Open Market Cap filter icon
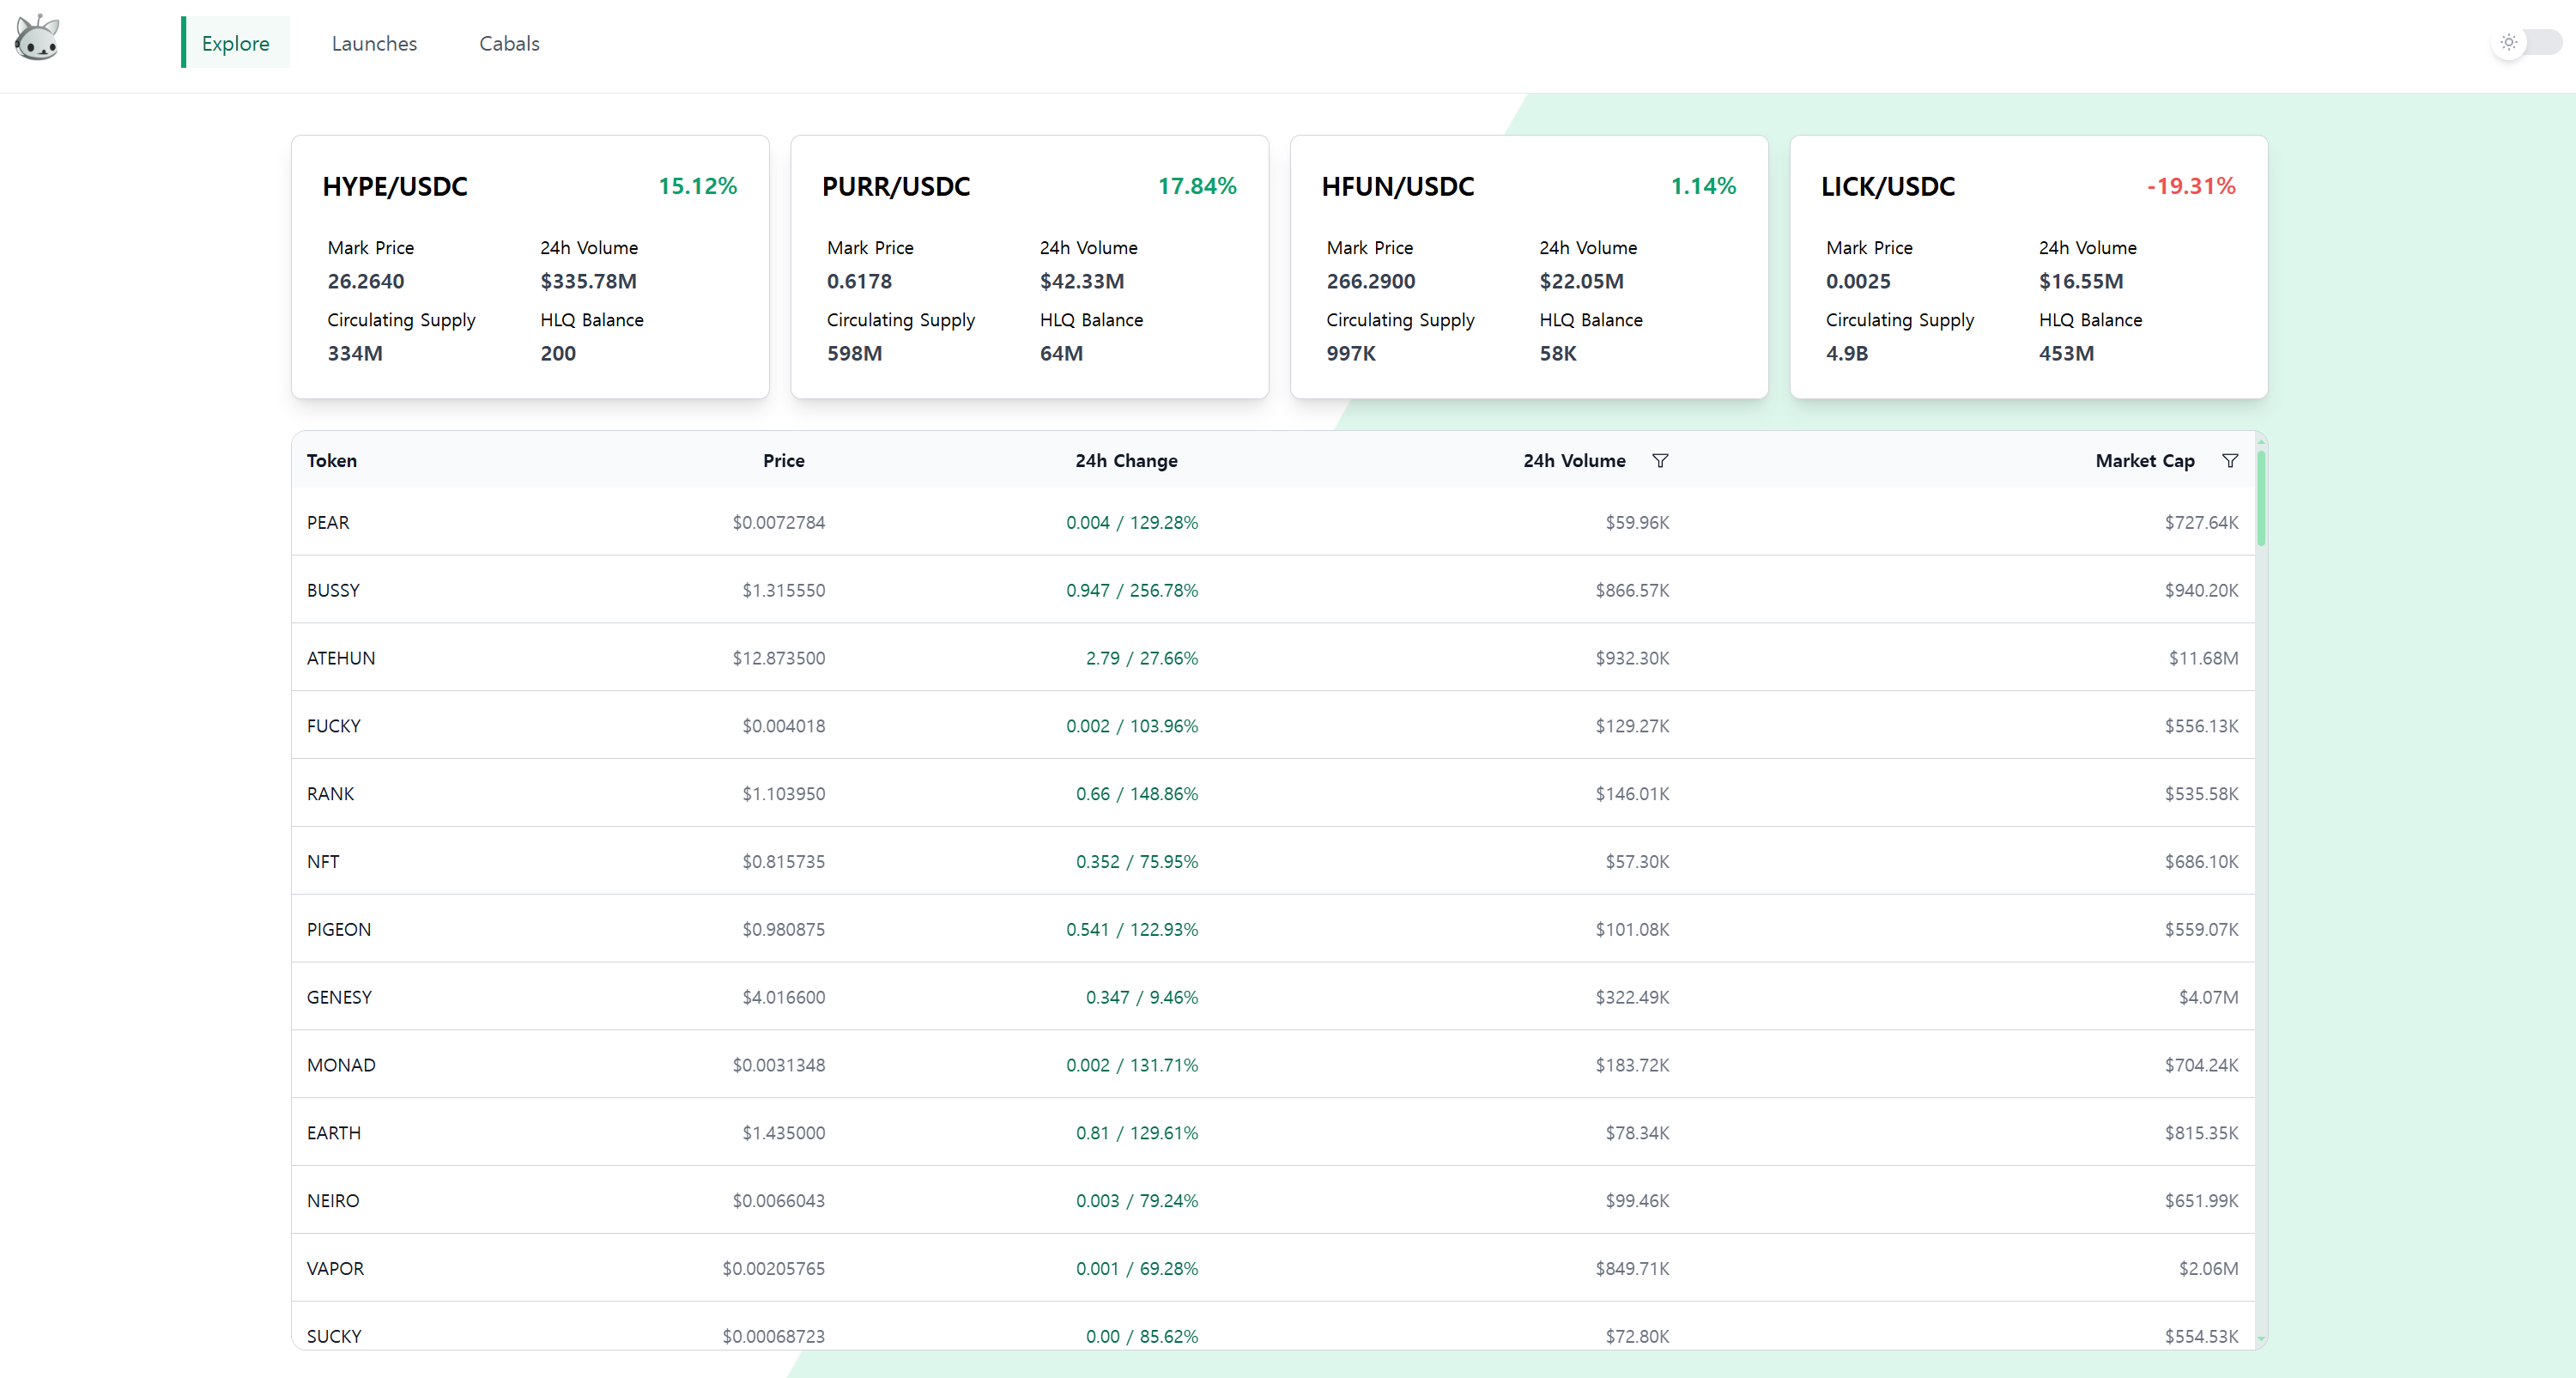 point(2229,461)
